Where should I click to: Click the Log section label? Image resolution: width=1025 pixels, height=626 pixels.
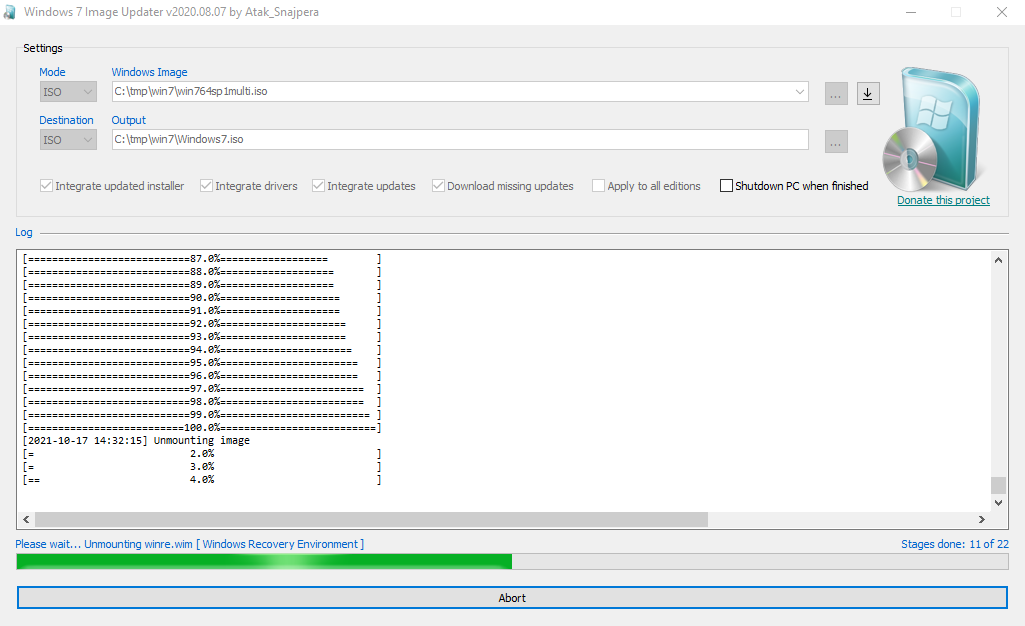(x=24, y=232)
